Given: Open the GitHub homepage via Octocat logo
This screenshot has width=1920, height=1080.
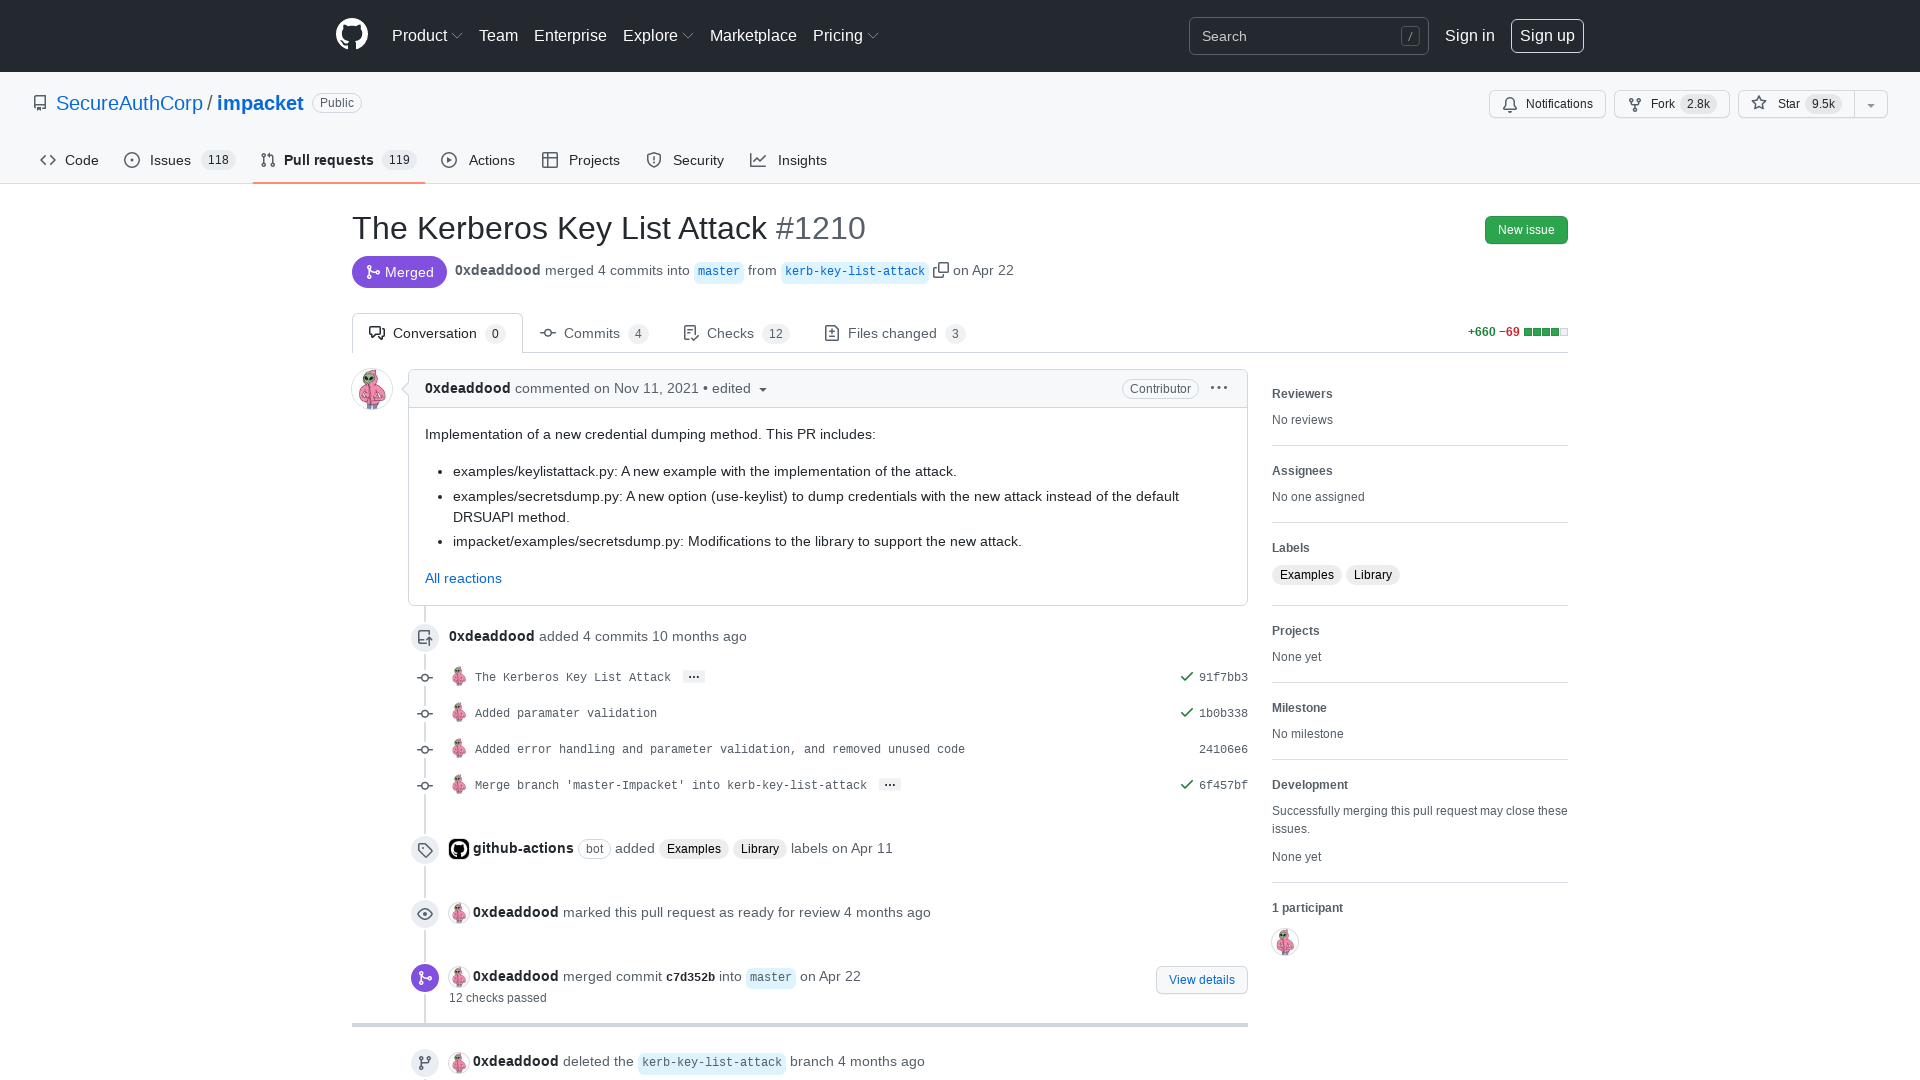Looking at the screenshot, I should [352, 35].
